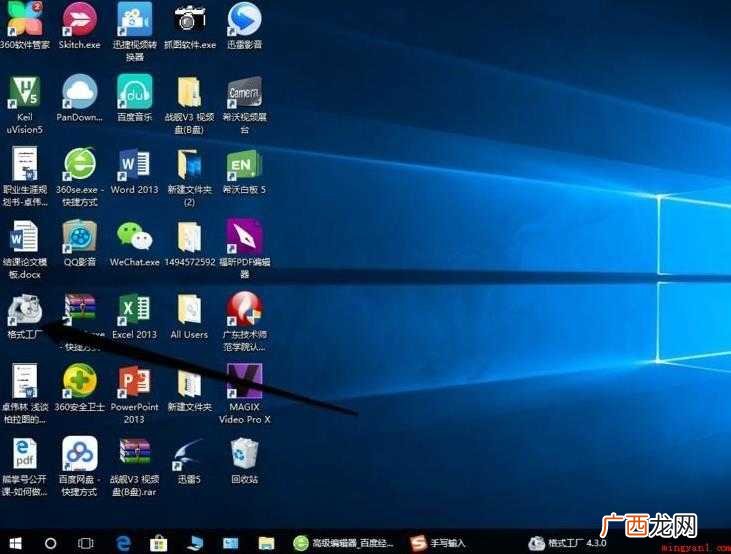This screenshot has height=554, width=731.
Task: Switch to 格式工厂 4.3.0 taskbar window
Action: point(567,543)
